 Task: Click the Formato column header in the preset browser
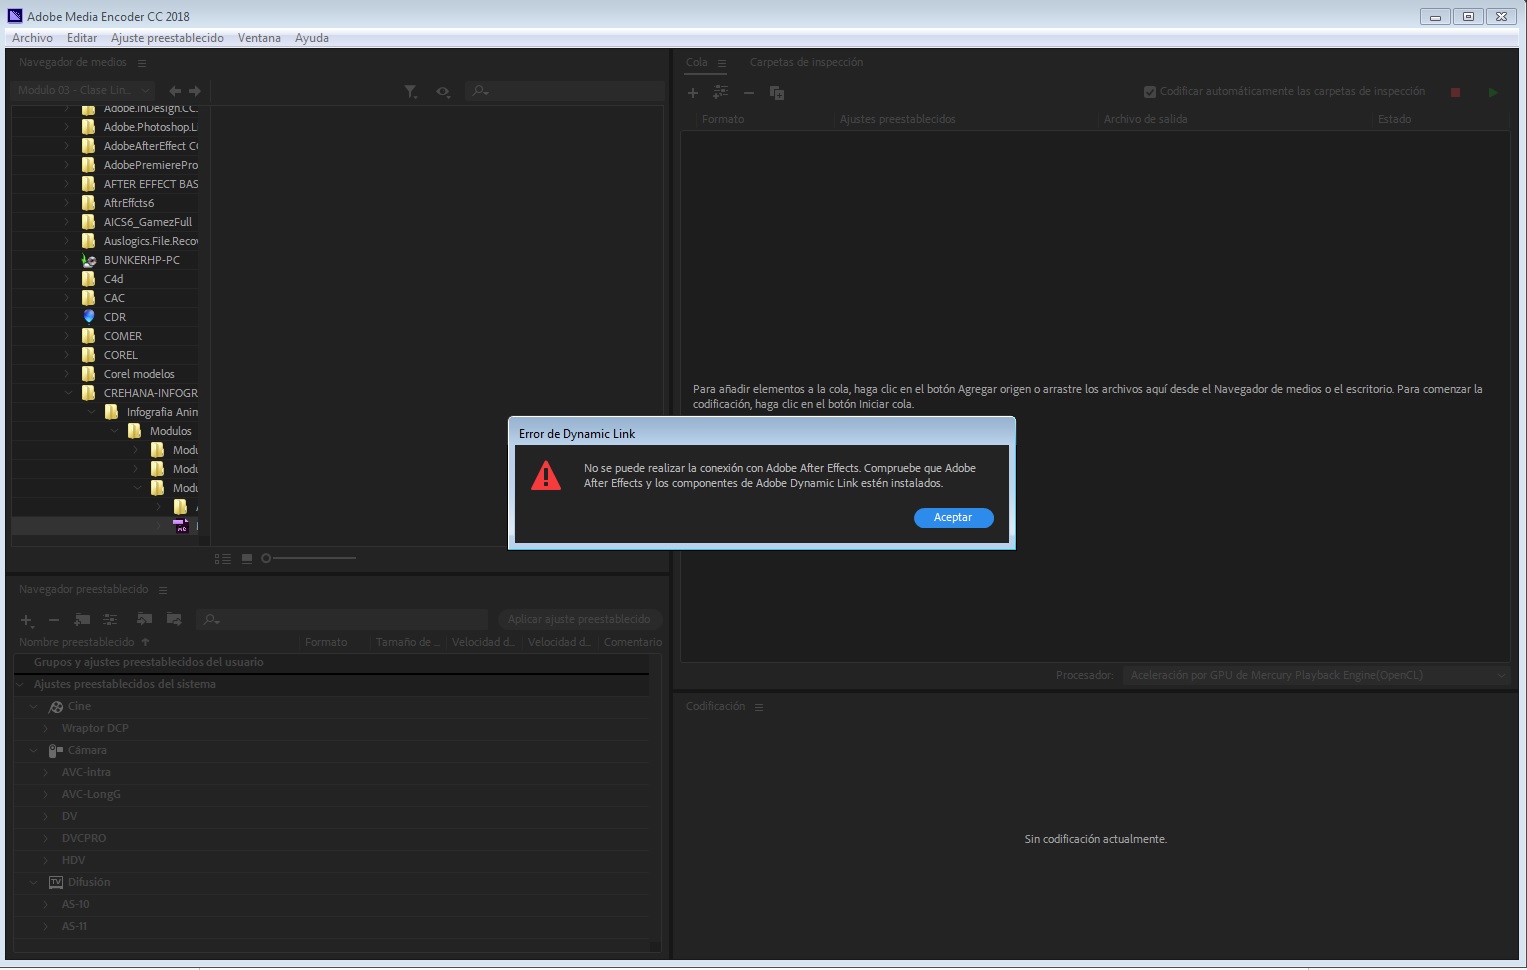(x=326, y=642)
